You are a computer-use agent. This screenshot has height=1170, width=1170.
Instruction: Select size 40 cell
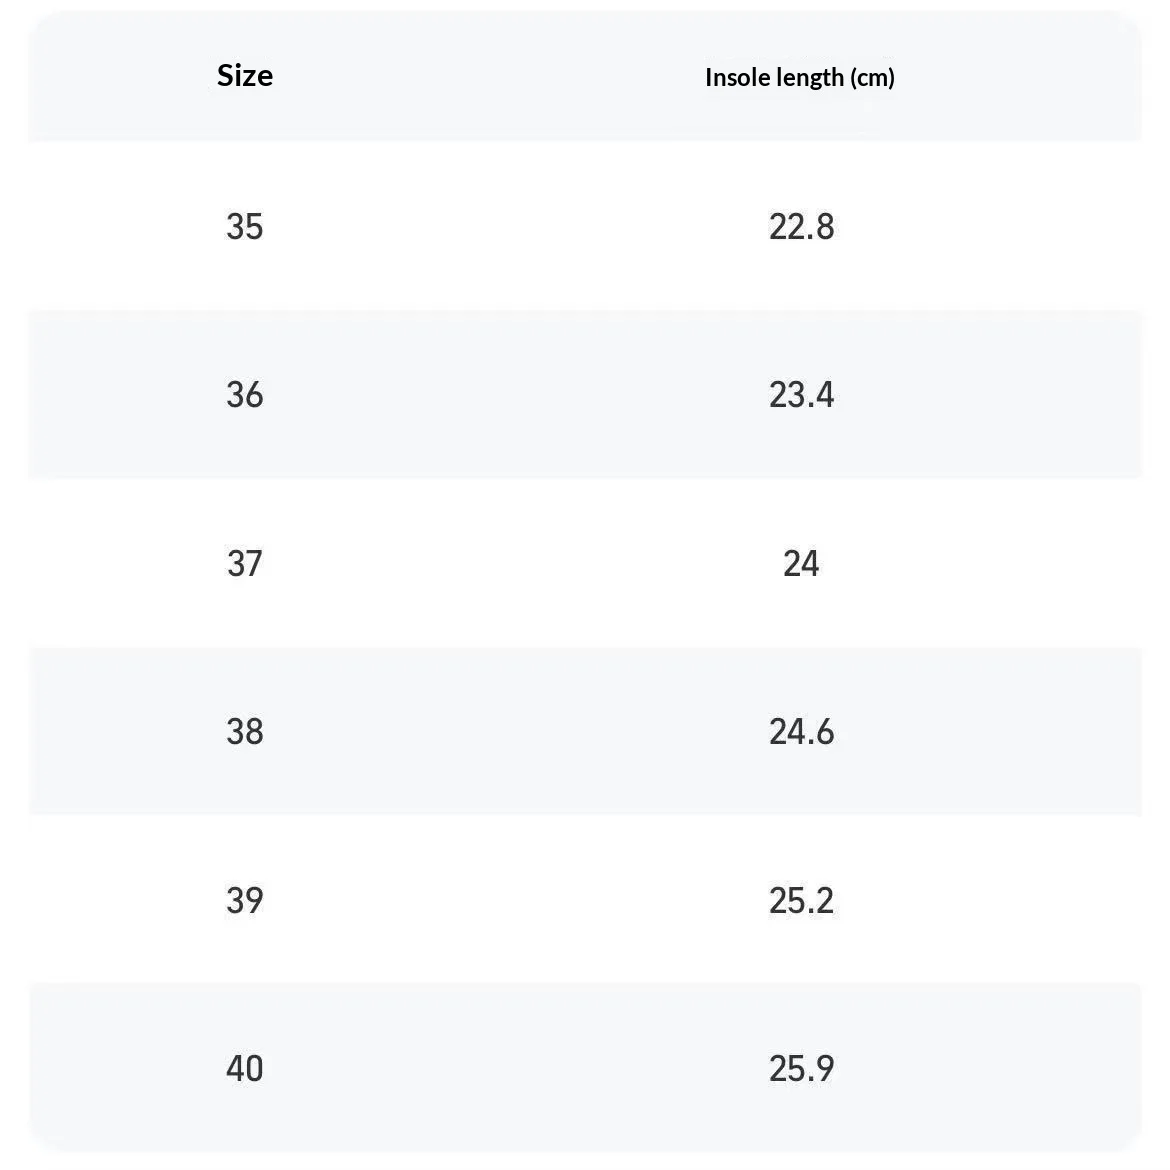[245, 1069]
